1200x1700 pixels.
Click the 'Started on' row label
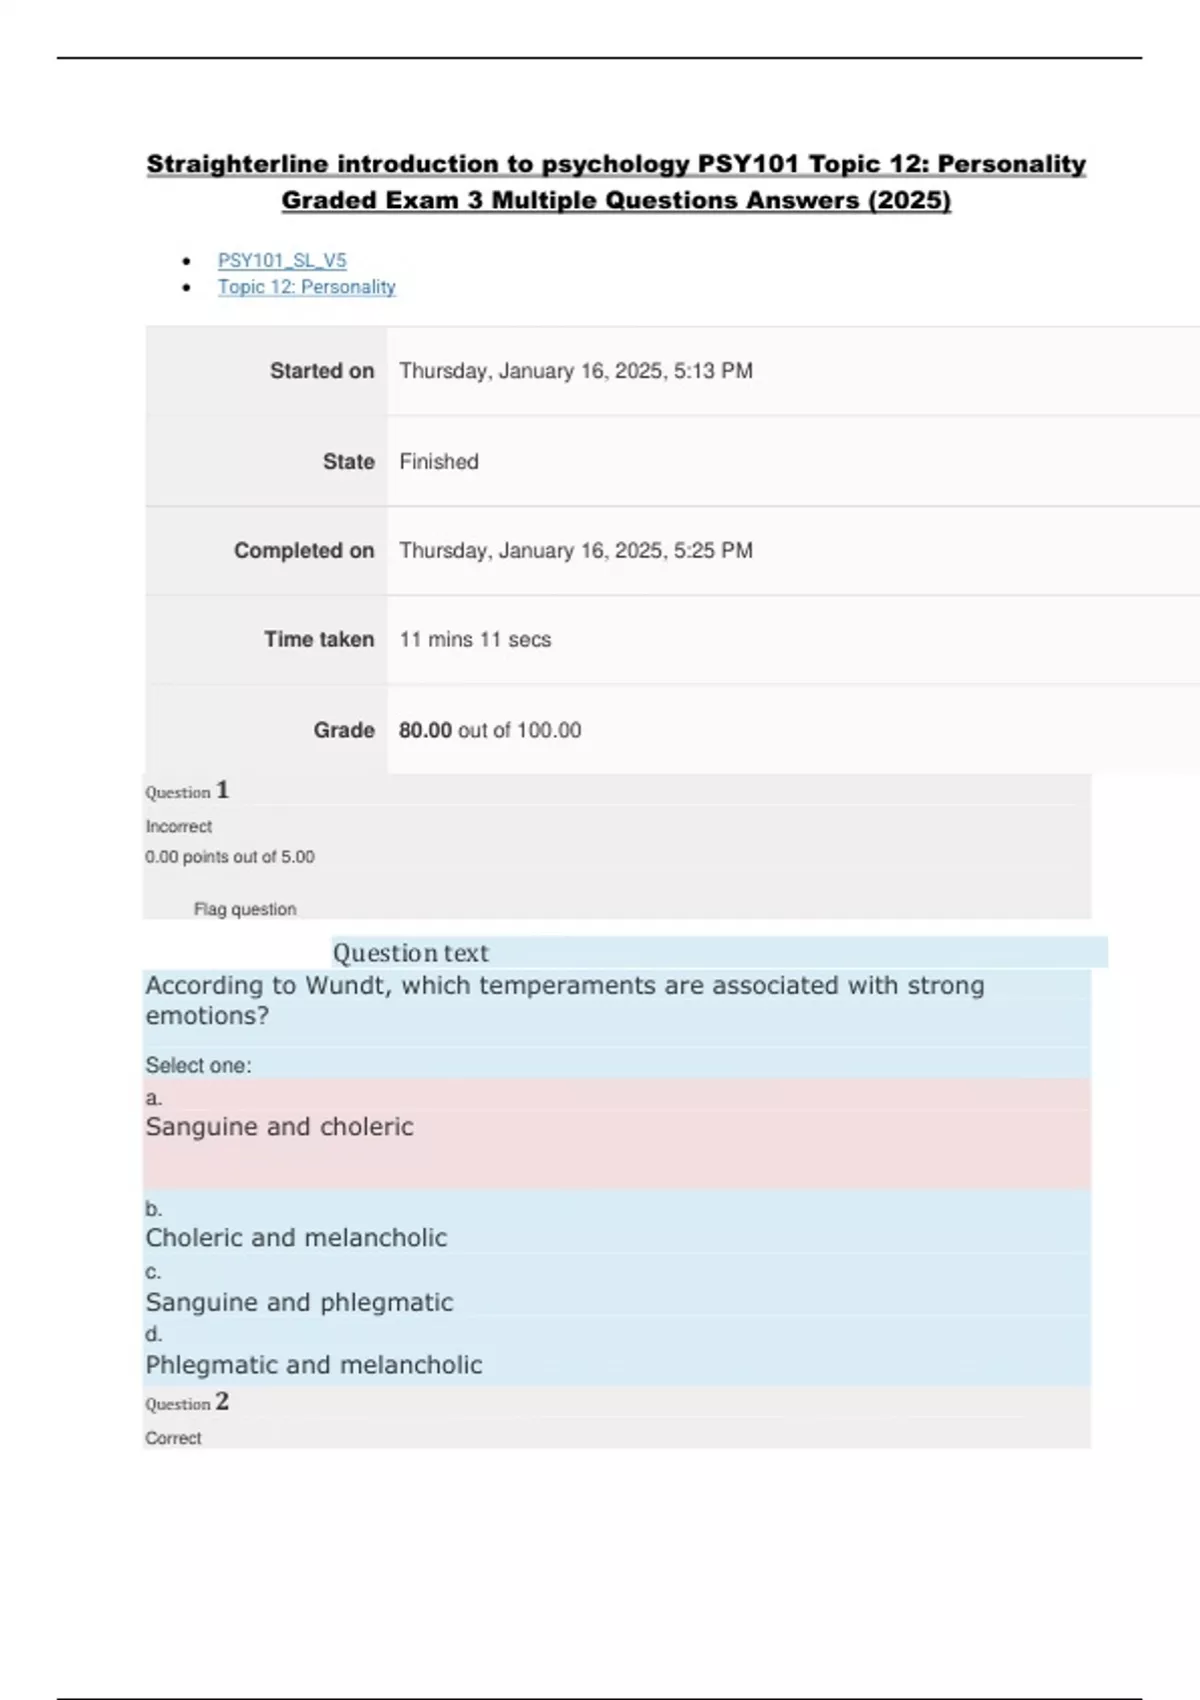click(x=321, y=371)
